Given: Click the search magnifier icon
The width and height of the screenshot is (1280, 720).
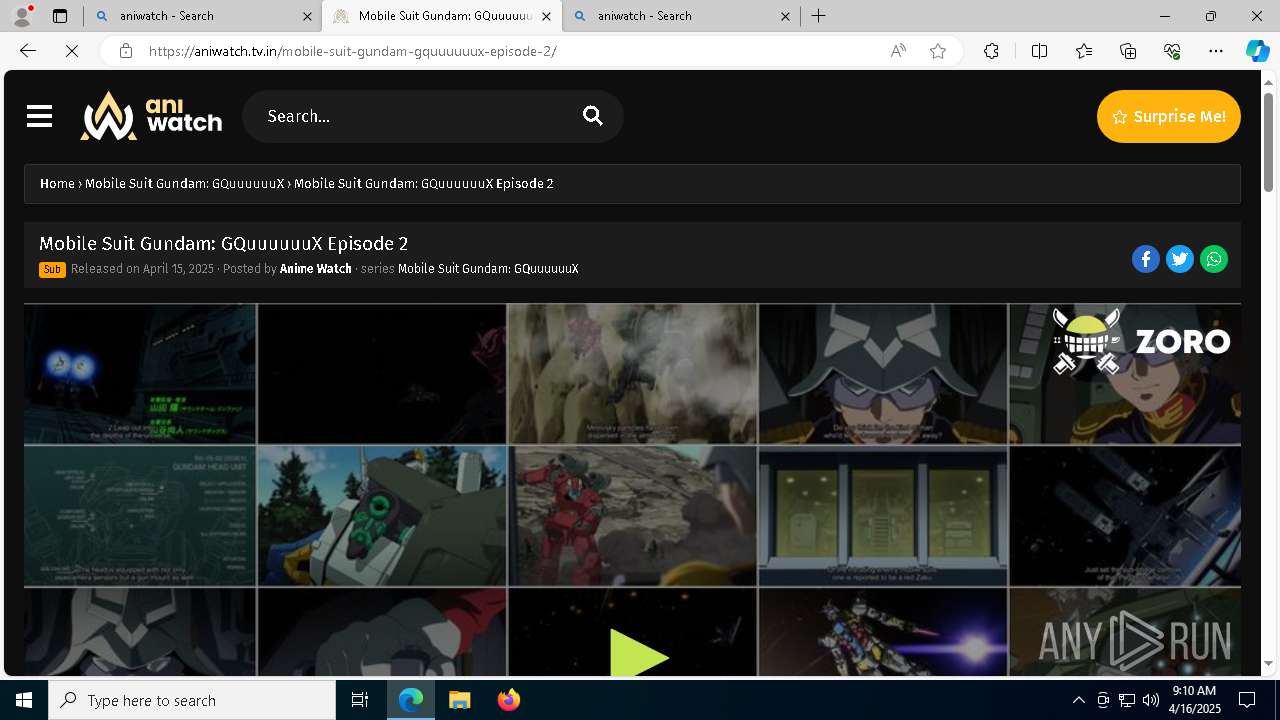Looking at the screenshot, I should tap(593, 116).
